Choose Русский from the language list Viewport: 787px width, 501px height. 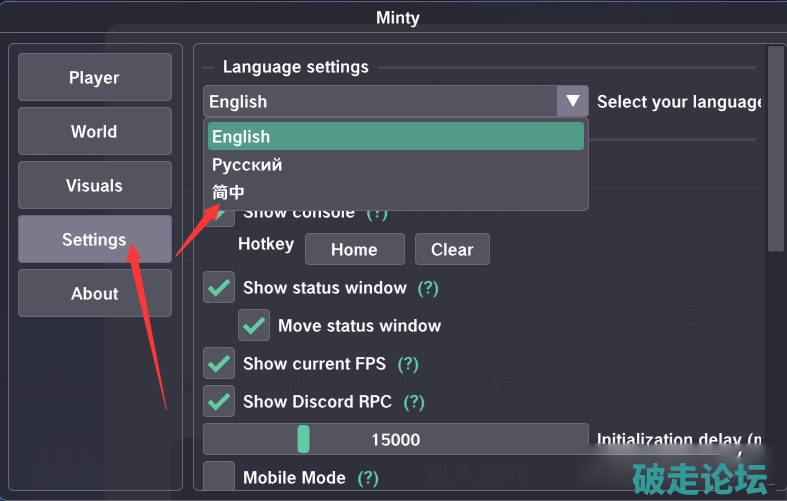(396, 164)
